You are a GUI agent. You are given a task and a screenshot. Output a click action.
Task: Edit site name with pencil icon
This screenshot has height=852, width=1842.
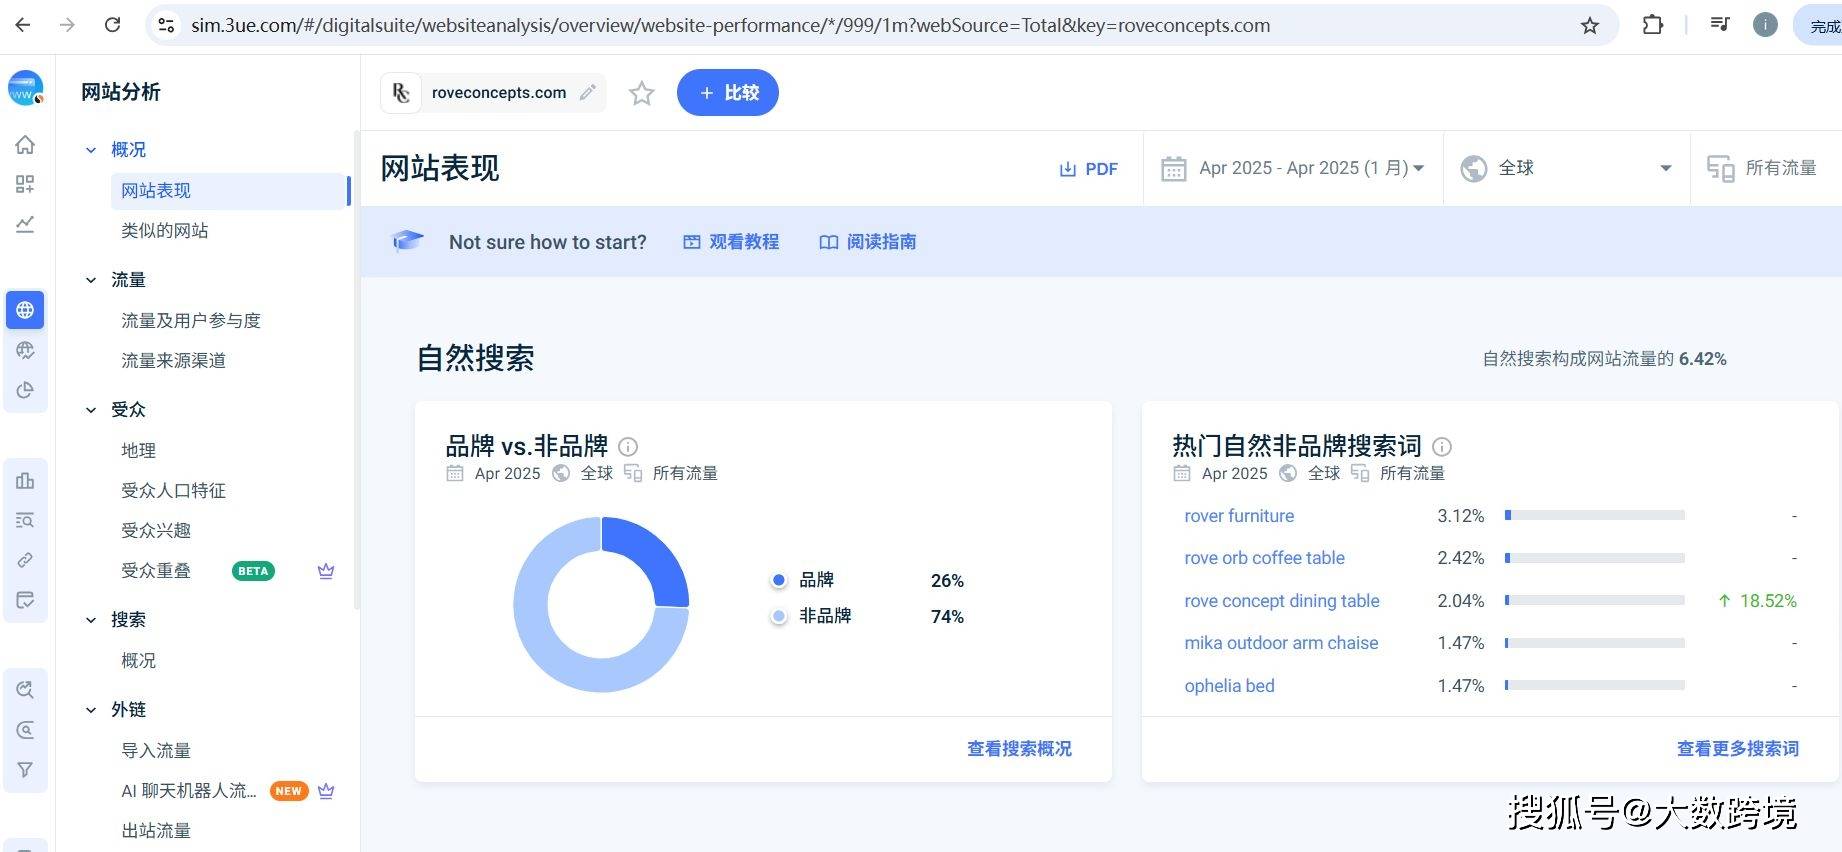(588, 92)
